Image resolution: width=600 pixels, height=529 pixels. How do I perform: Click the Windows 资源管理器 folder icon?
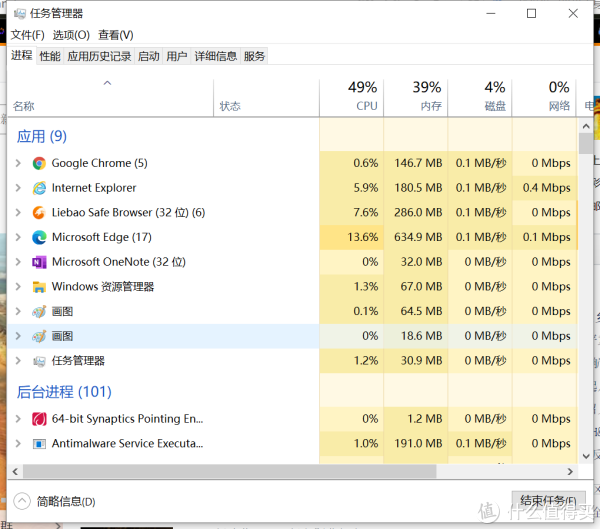coord(39,287)
